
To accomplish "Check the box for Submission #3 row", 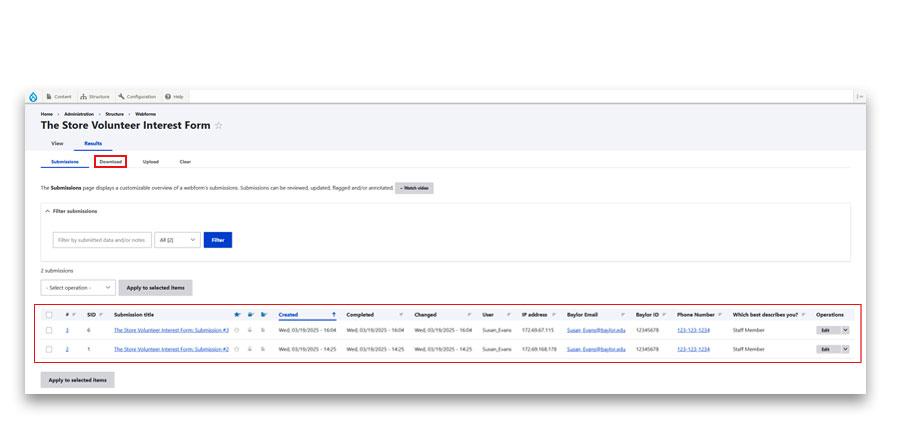I will (x=49, y=329).
